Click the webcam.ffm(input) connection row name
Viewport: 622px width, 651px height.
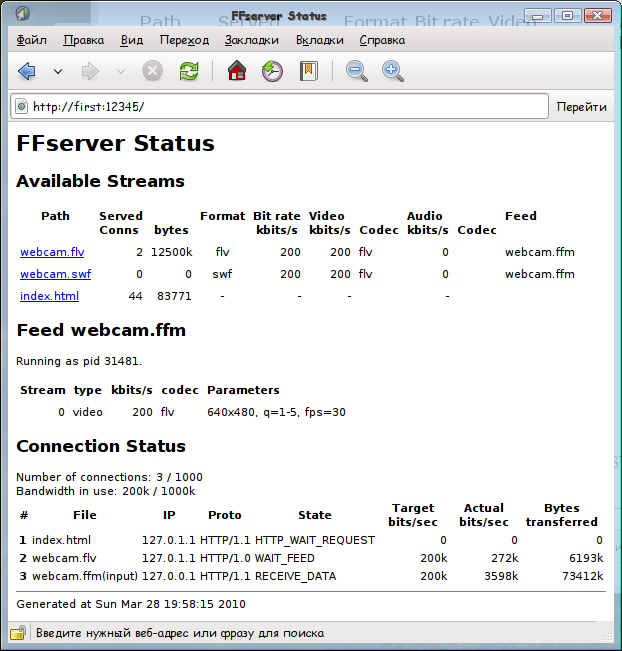coord(85,576)
